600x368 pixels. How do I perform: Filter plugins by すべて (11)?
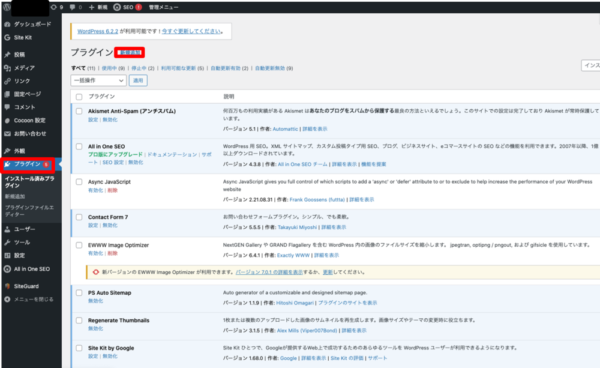[x=83, y=68]
